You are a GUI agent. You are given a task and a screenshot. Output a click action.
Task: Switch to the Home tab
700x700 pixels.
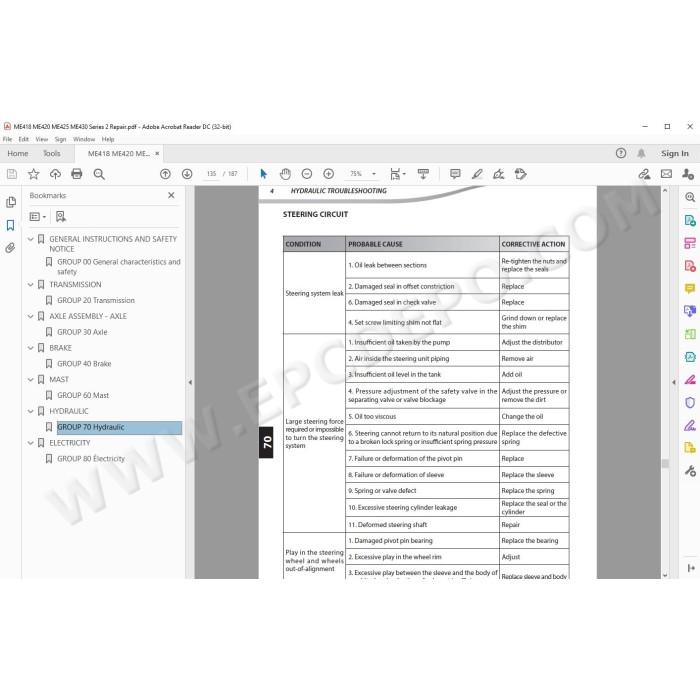18,154
